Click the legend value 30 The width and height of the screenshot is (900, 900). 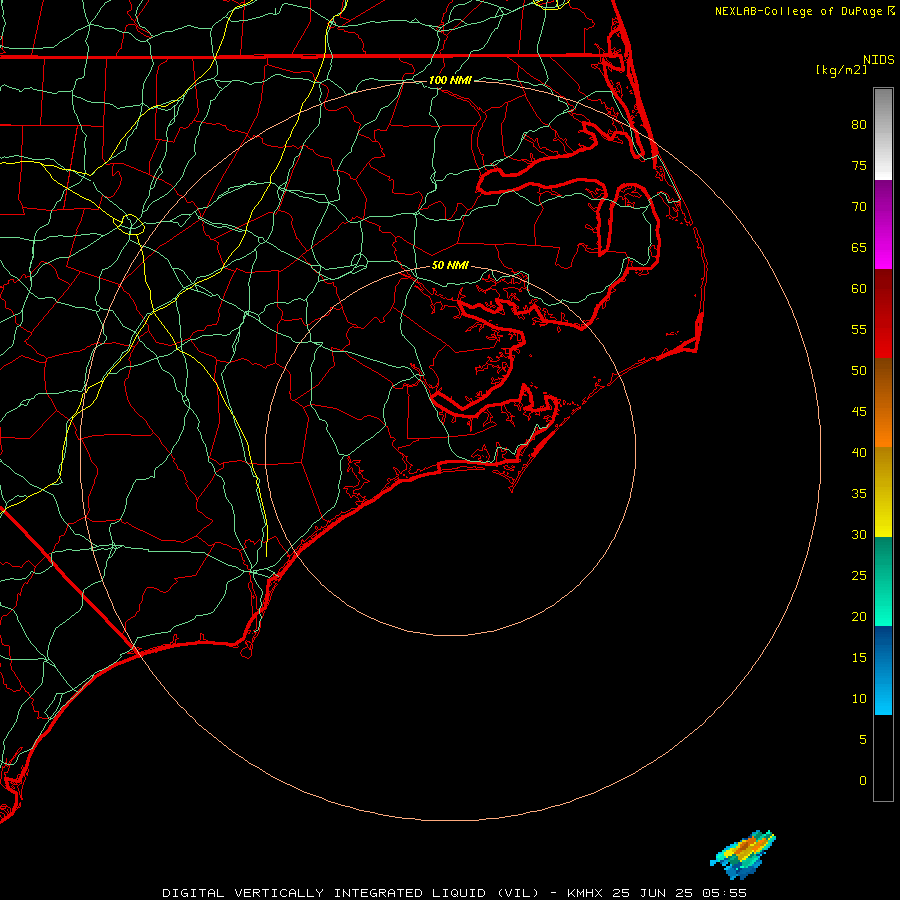coord(859,535)
